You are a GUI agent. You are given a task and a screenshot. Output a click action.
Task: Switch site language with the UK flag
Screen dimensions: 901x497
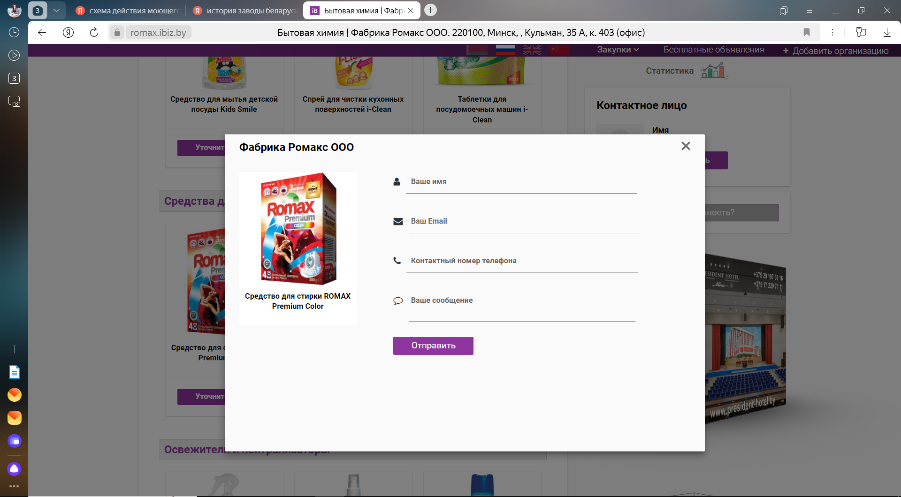click(532, 51)
